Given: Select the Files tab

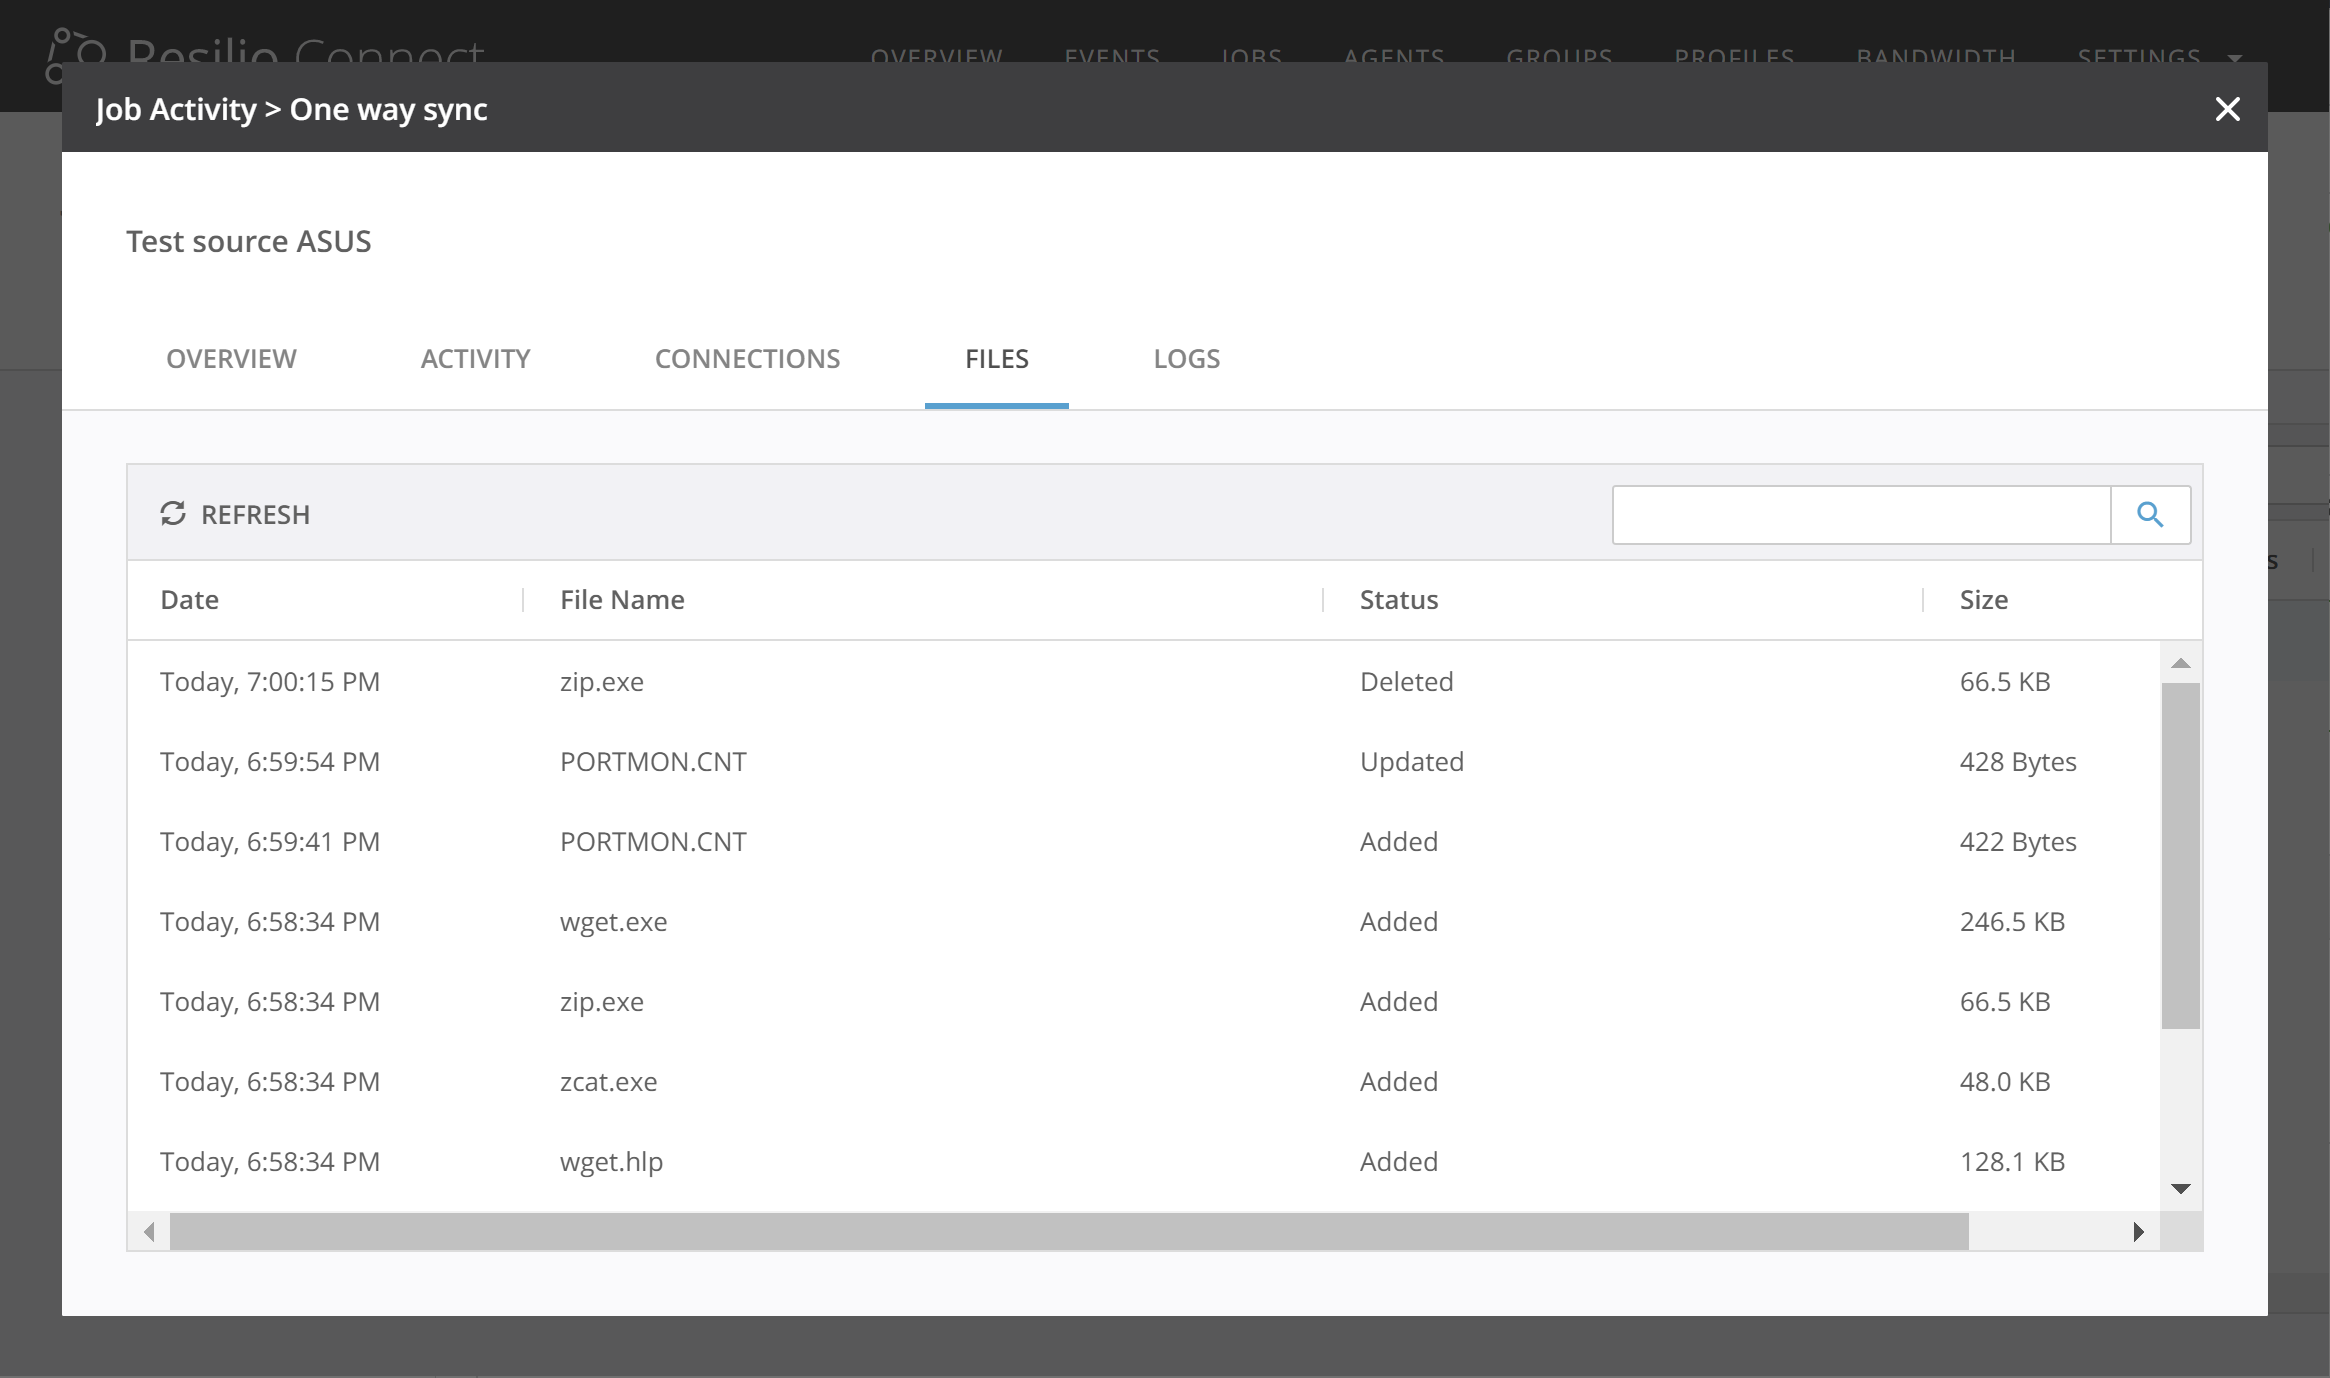Looking at the screenshot, I should coord(996,359).
